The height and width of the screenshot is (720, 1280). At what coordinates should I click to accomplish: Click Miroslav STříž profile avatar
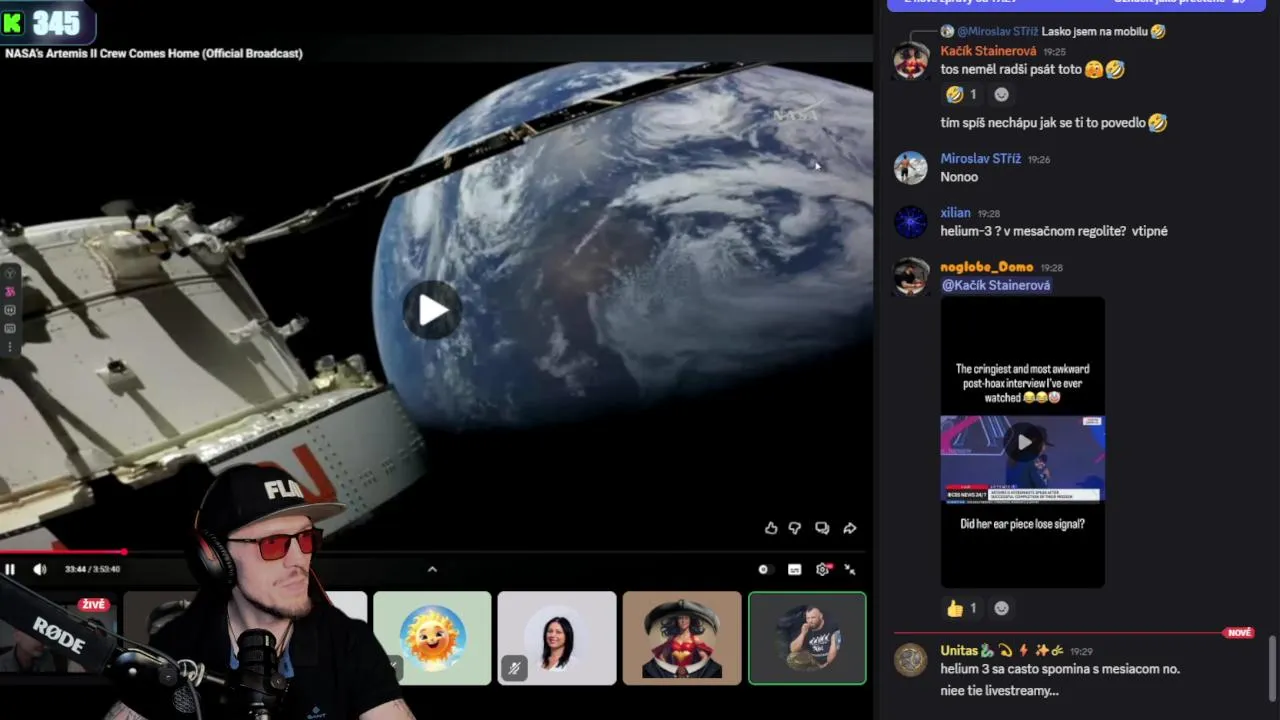pyautogui.click(x=910, y=168)
